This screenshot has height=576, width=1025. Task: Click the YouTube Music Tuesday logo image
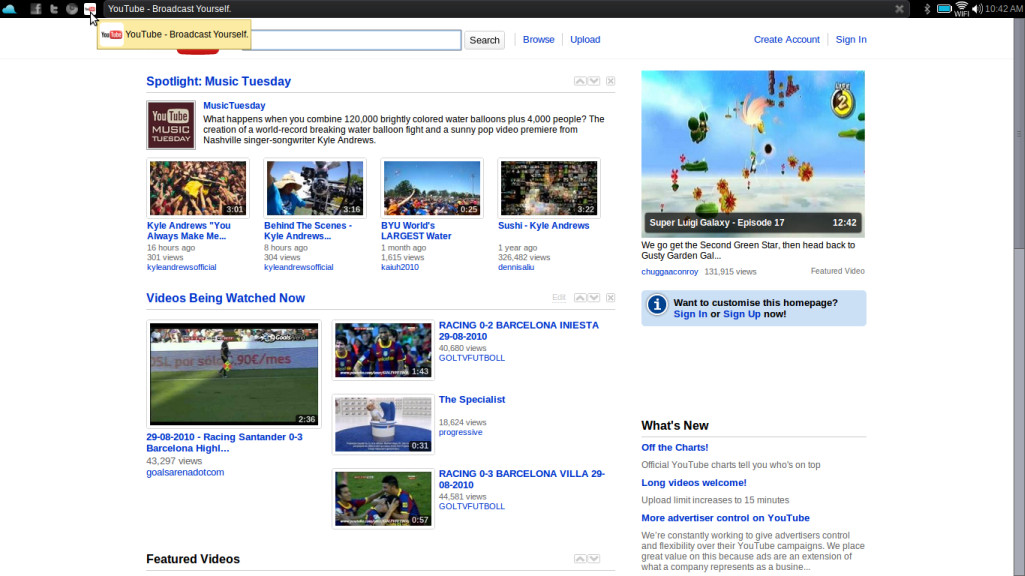pos(171,125)
